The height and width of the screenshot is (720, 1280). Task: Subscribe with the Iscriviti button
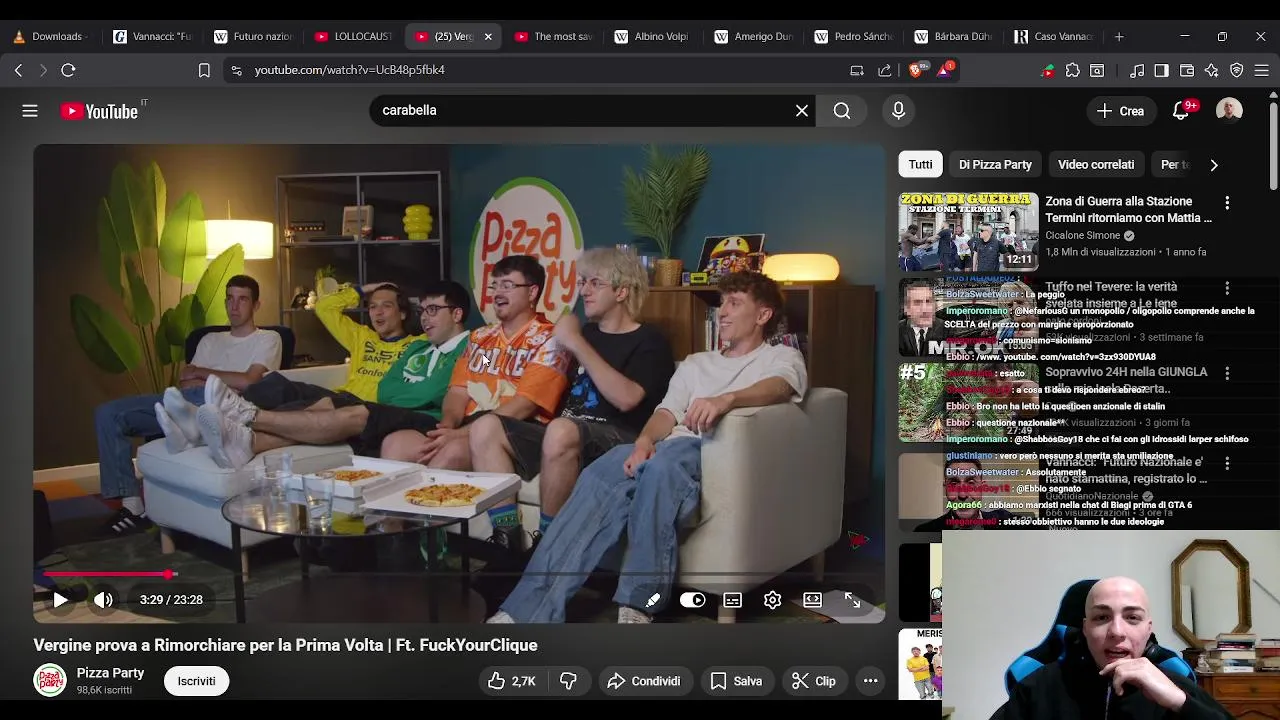(196, 681)
